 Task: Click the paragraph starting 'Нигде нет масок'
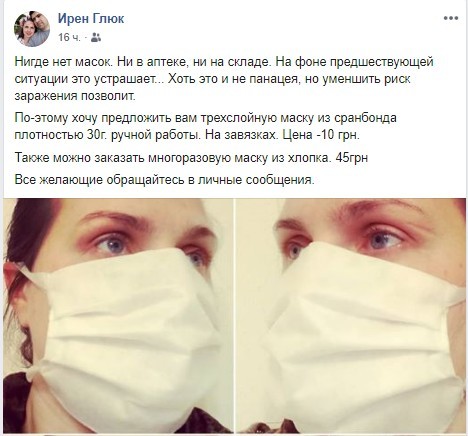tap(224, 79)
